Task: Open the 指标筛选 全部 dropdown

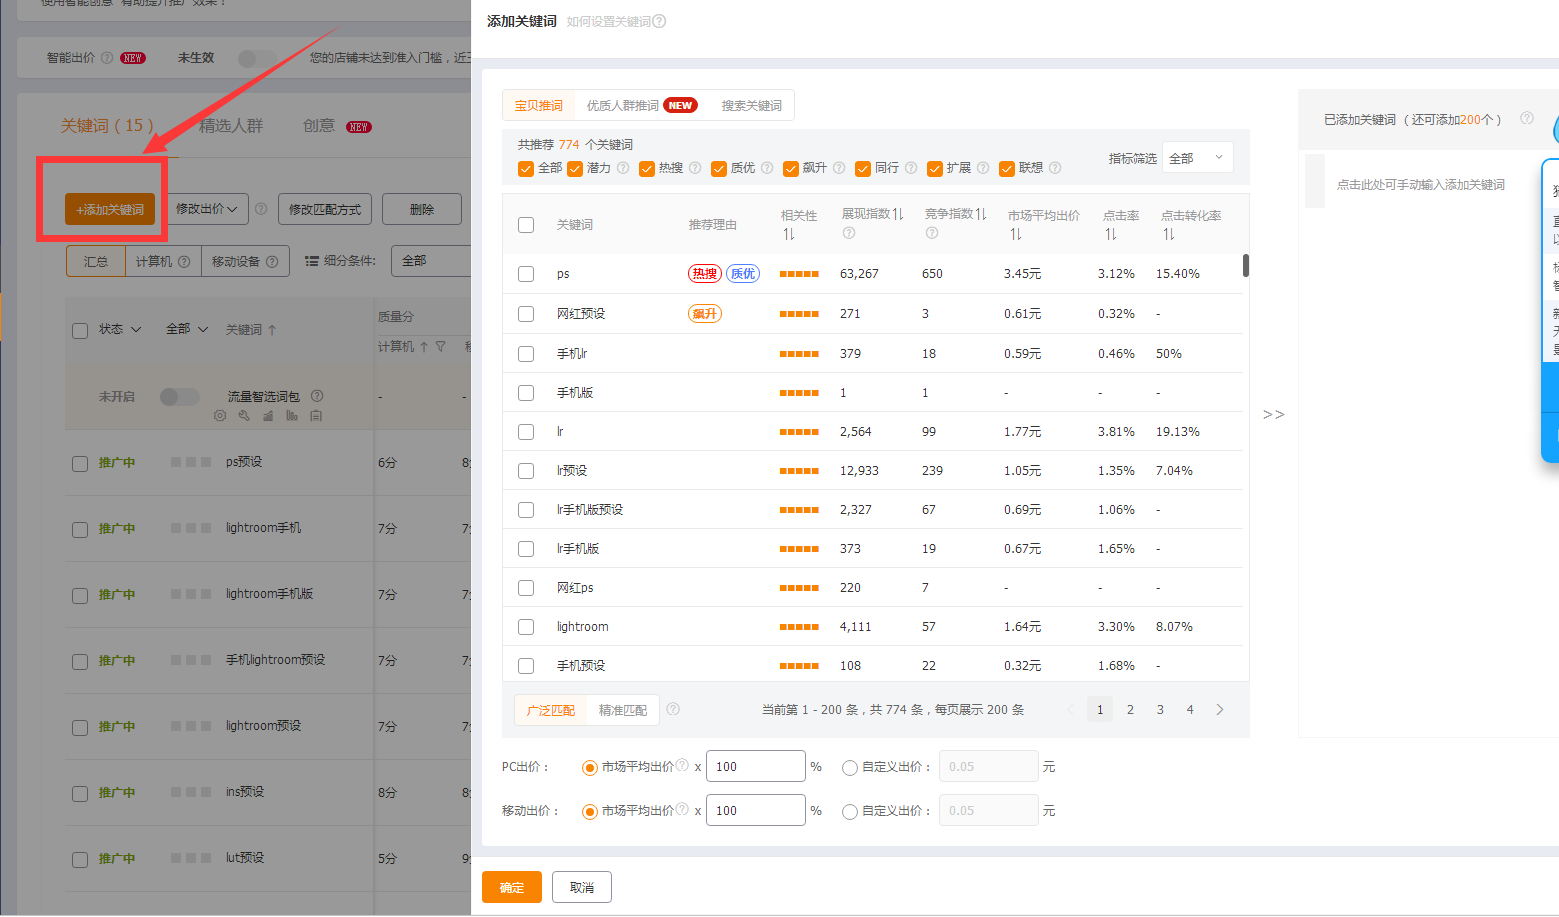Action: [x=1196, y=158]
